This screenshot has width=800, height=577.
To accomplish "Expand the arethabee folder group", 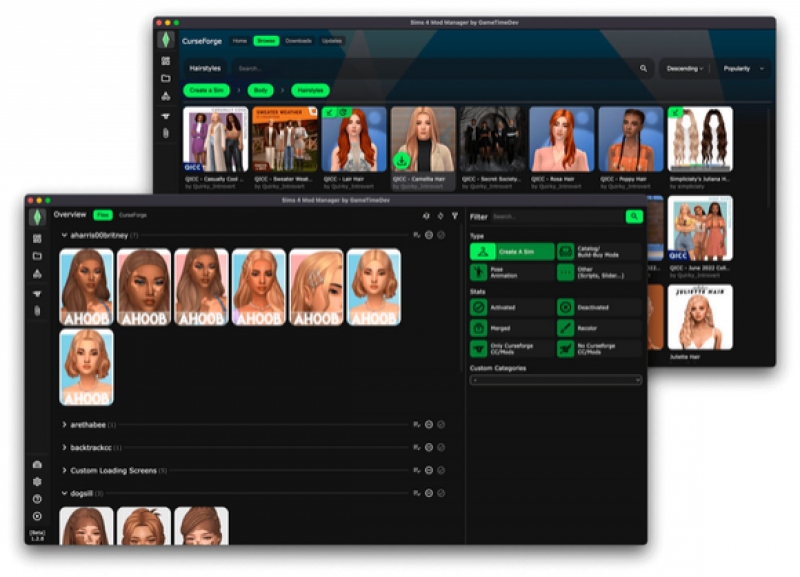I will coord(64,424).
